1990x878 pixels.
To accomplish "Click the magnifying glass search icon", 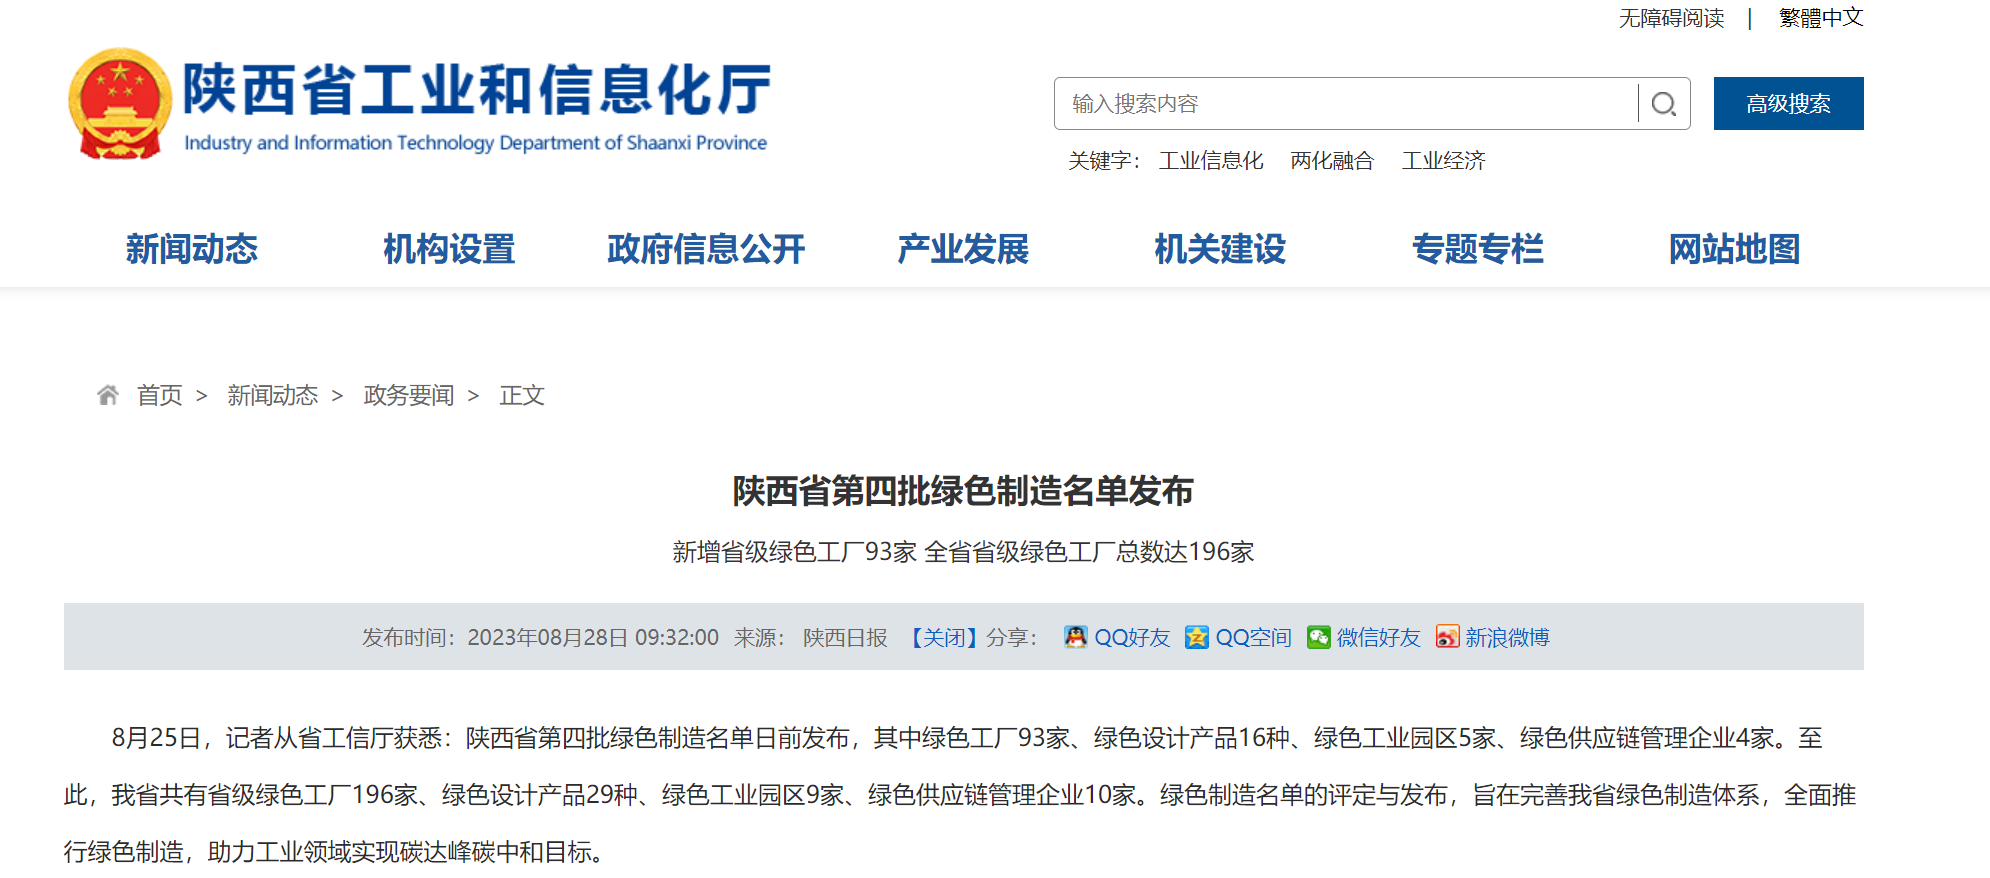I will pyautogui.click(x=1664, y=104).
